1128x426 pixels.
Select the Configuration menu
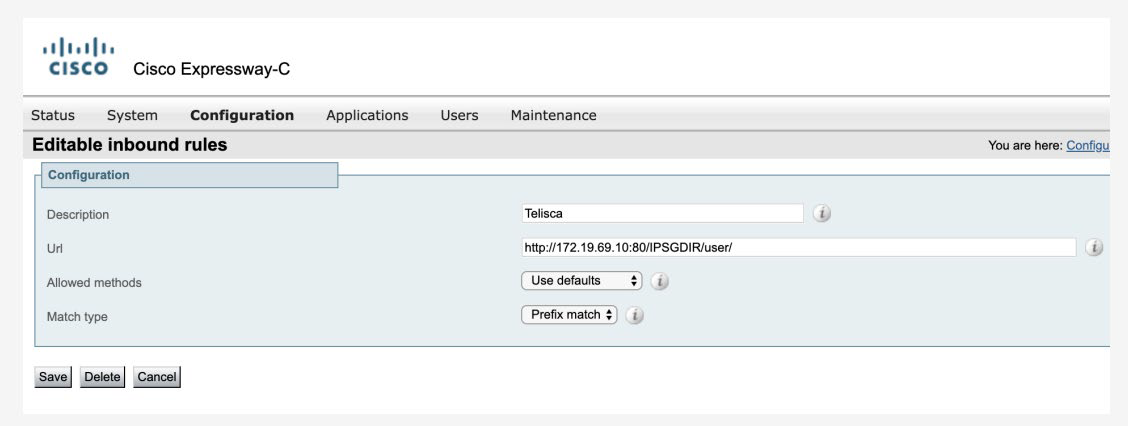point(242,115)
